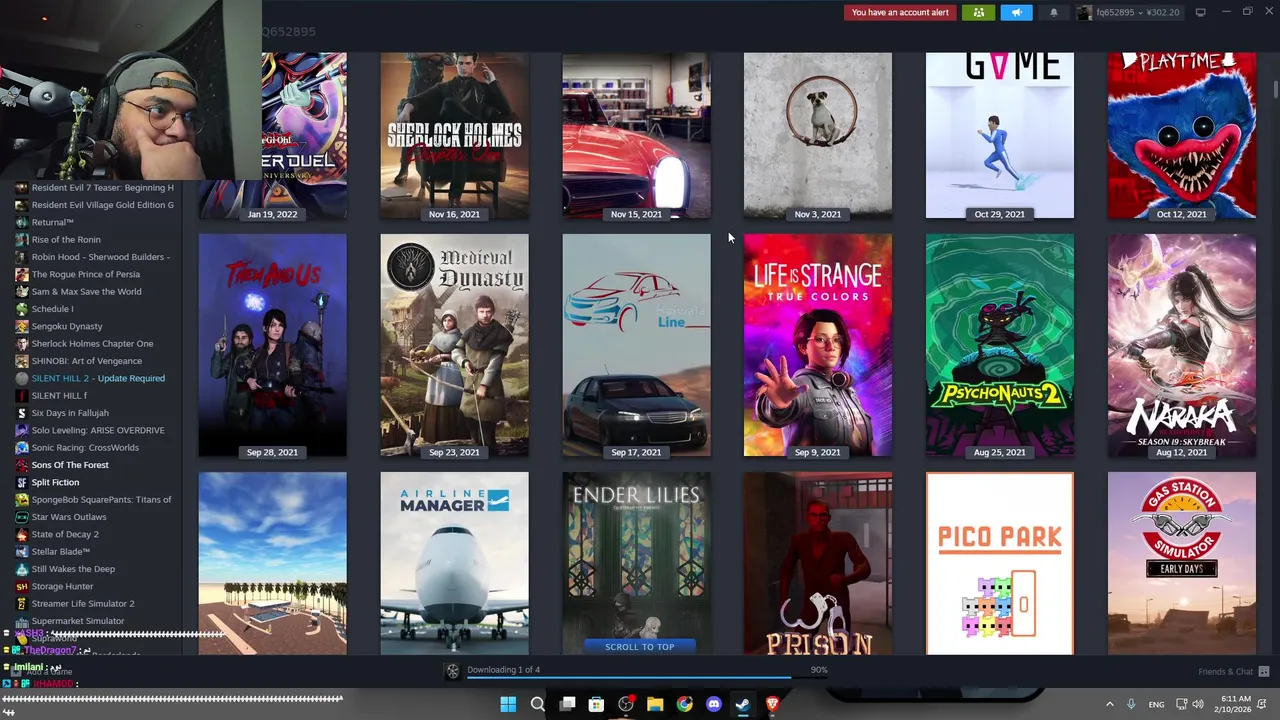Open the volume tray icon
Viewport: 1280px width, 720px height.
pyautogui.click(x=1199, y=704)
